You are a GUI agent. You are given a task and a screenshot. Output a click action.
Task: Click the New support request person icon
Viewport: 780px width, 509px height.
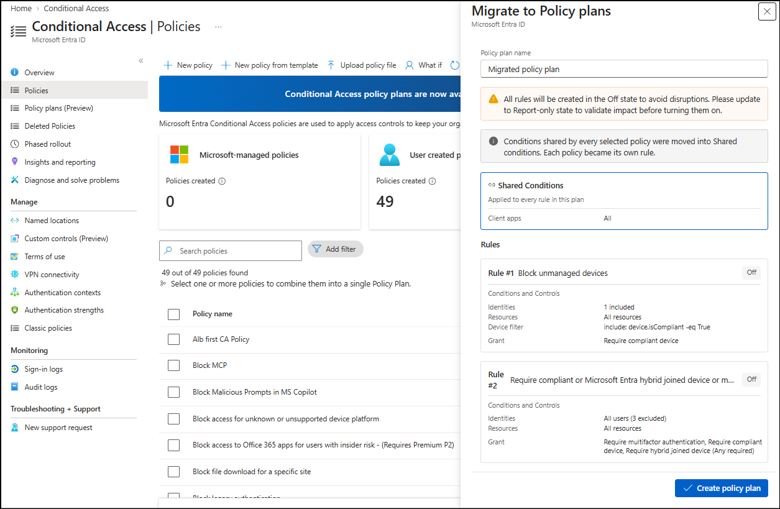click(x=14, y=427)
